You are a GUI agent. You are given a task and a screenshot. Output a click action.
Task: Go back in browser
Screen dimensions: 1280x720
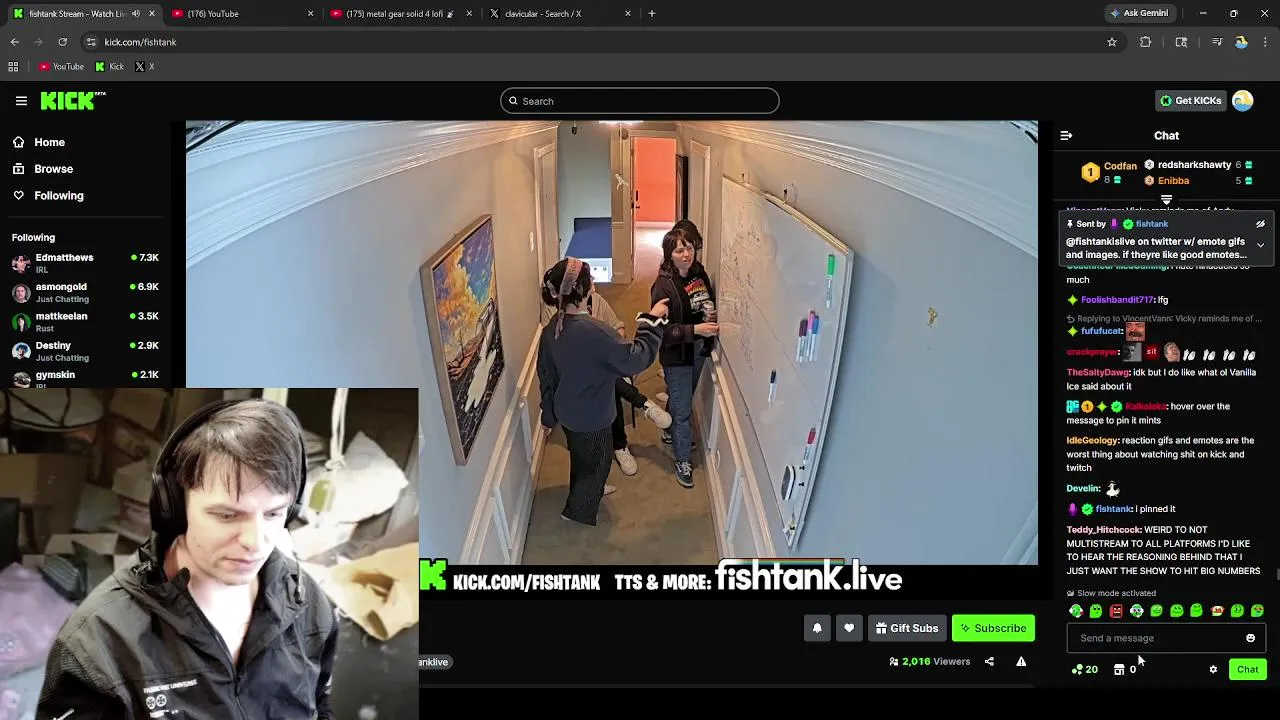[x=15, y=42]
